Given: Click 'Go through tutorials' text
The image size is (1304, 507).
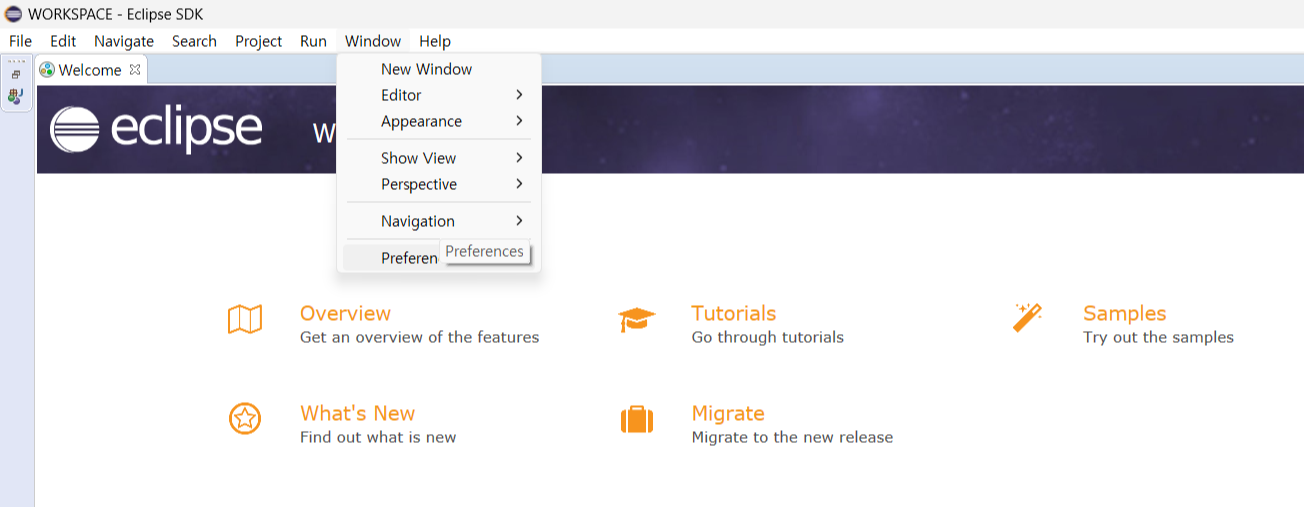Looking at the screenshot, I should (767, 338).
